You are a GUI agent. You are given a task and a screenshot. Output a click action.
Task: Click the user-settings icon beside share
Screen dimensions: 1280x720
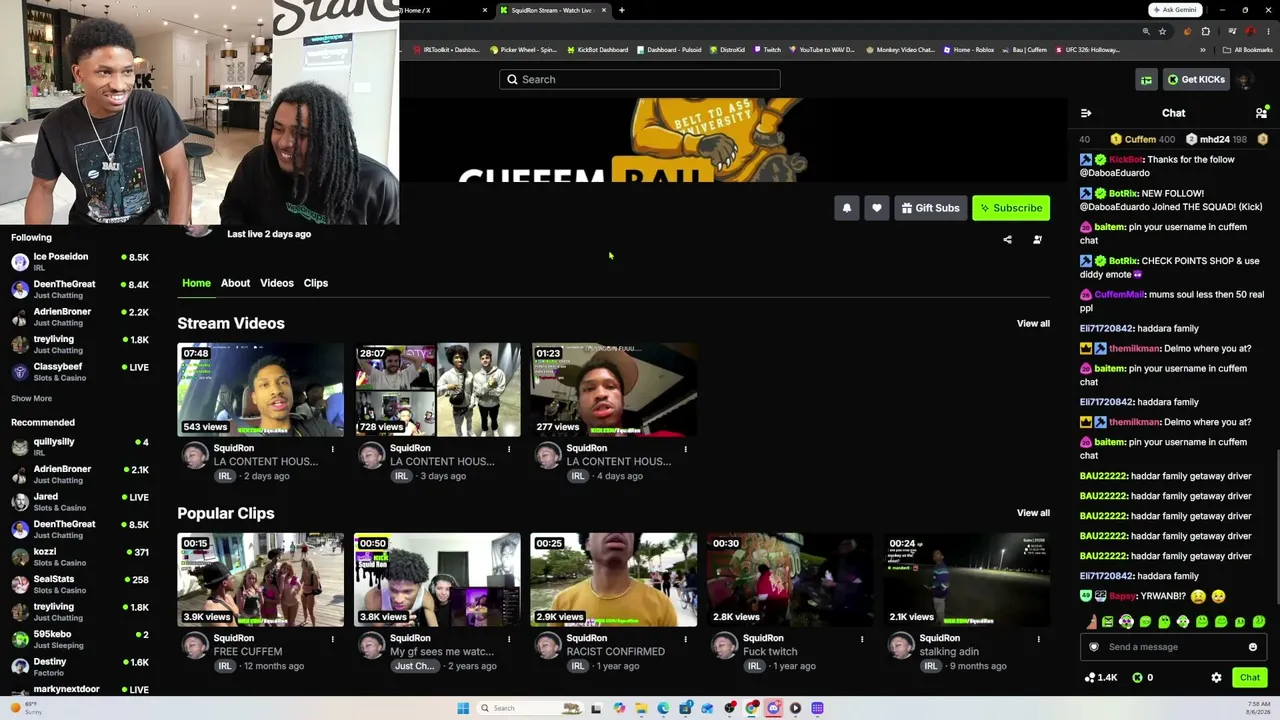click(x=1037, y=240)
